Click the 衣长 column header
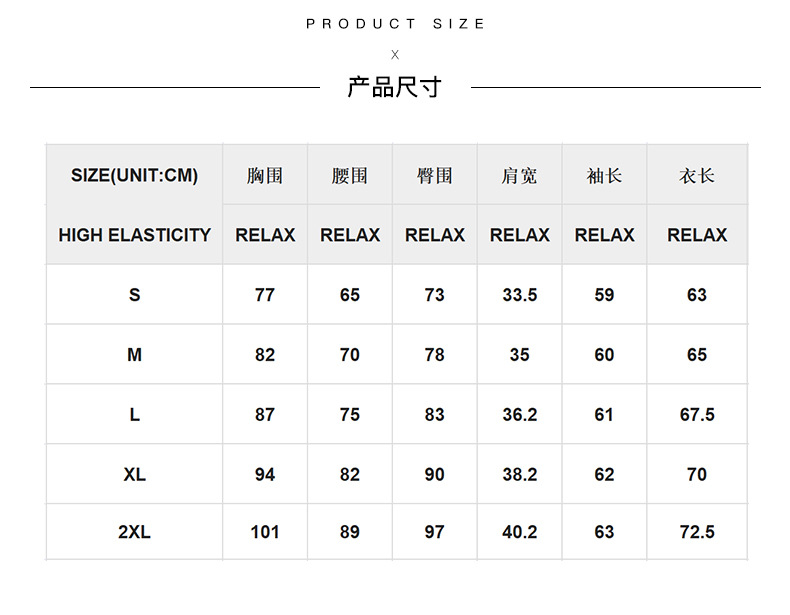 pos(697,175)
